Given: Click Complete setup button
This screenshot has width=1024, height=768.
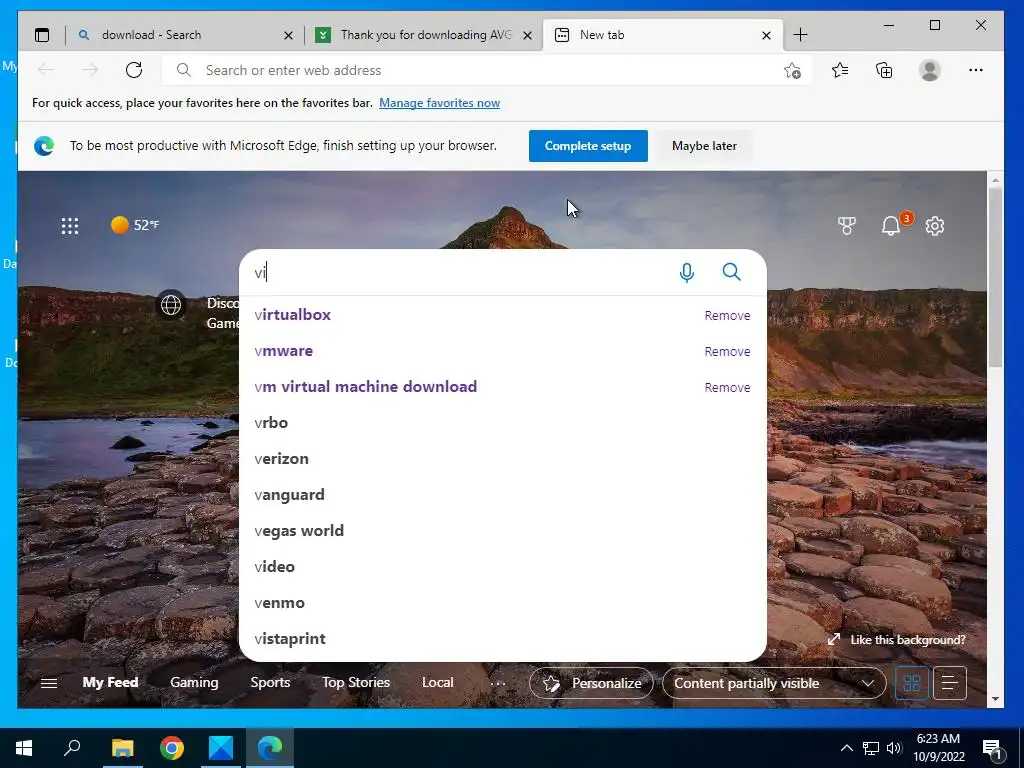Looking at the screenshot, I should pyautogui.click(x=588, y=146).
